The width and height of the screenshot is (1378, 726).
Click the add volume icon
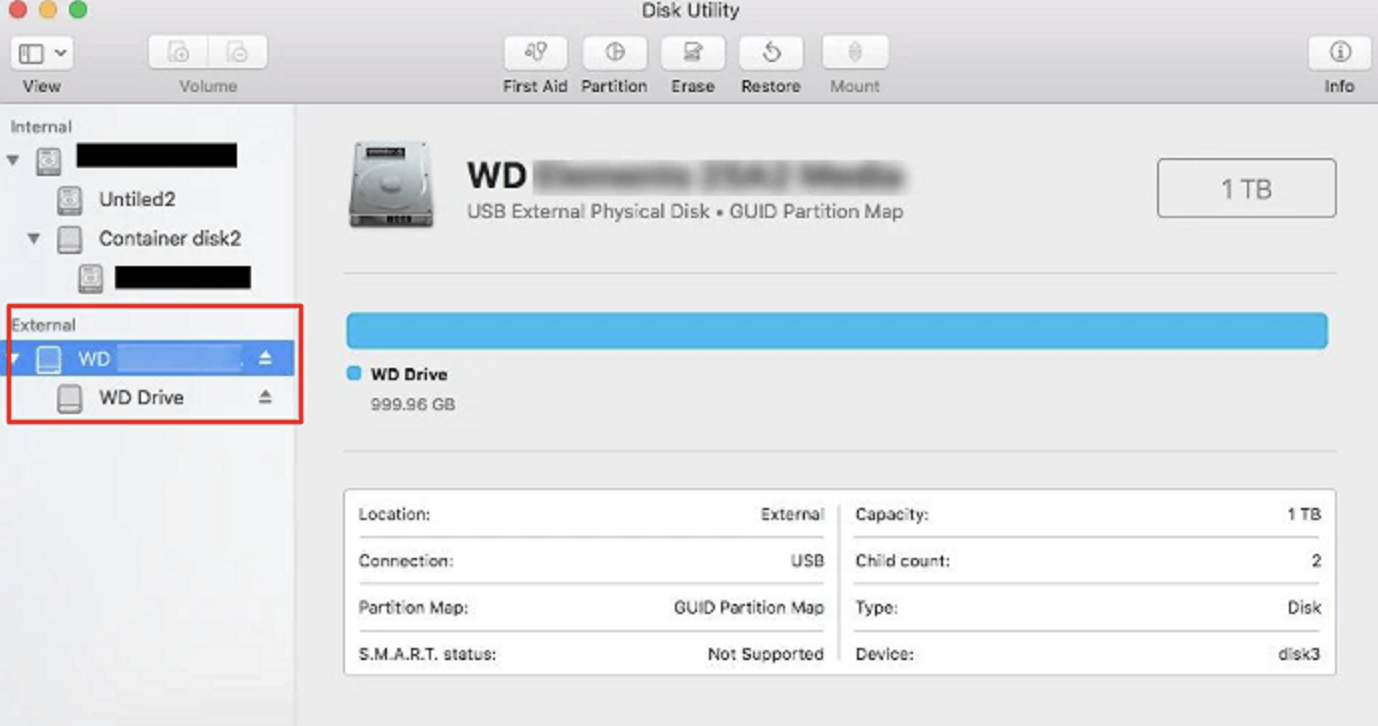(x=178, y=53)
